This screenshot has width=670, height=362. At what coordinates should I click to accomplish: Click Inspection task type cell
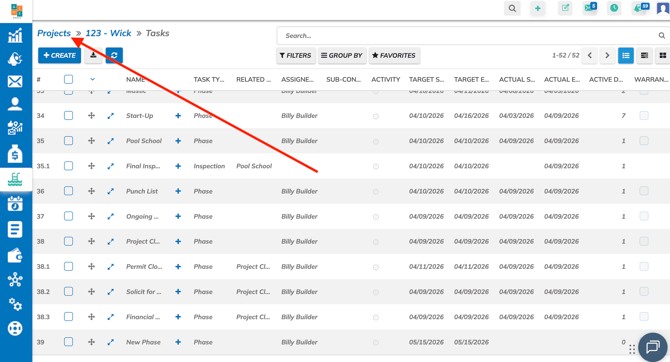pos(209,166)
